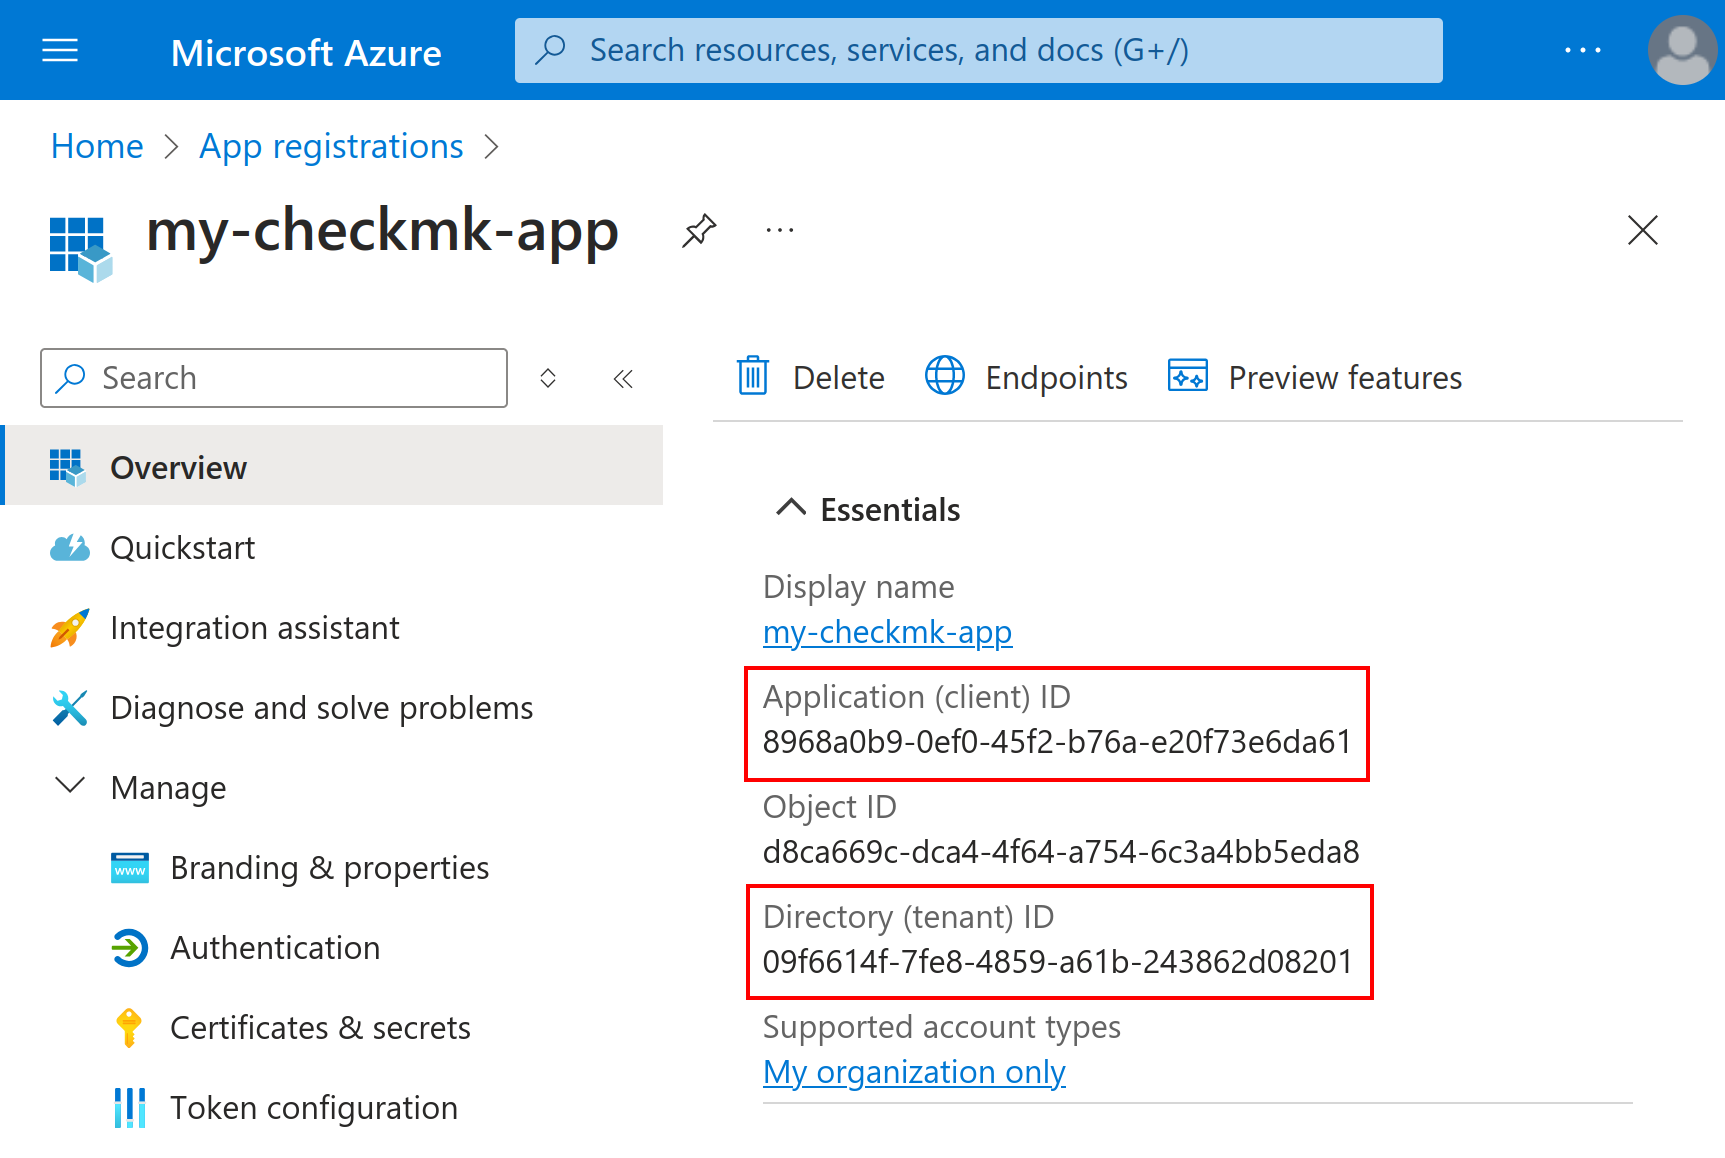Click the Token configuration bars icon
The image size is (1725, 1158).
click(130, 1108)
